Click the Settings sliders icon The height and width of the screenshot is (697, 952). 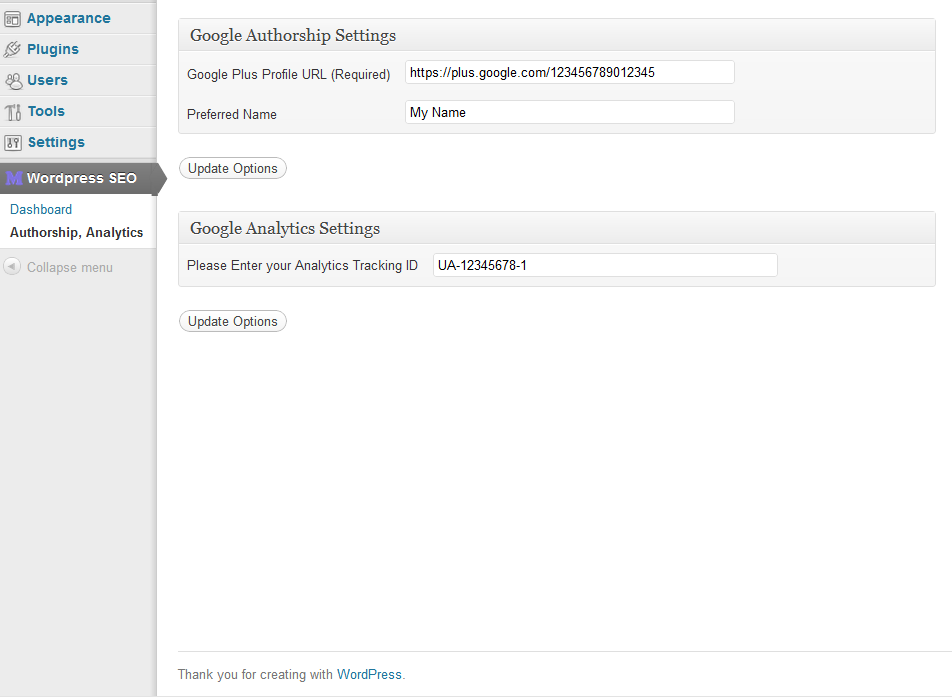(x=13, y=143)
